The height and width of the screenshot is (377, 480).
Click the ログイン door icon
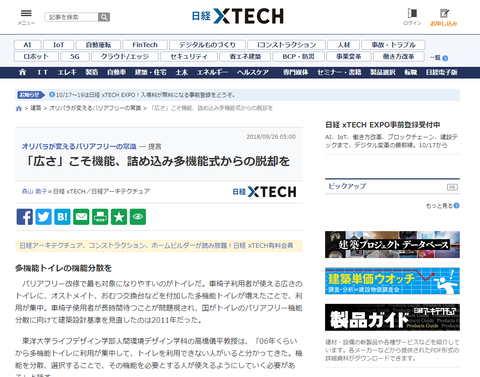pos(412,13)
